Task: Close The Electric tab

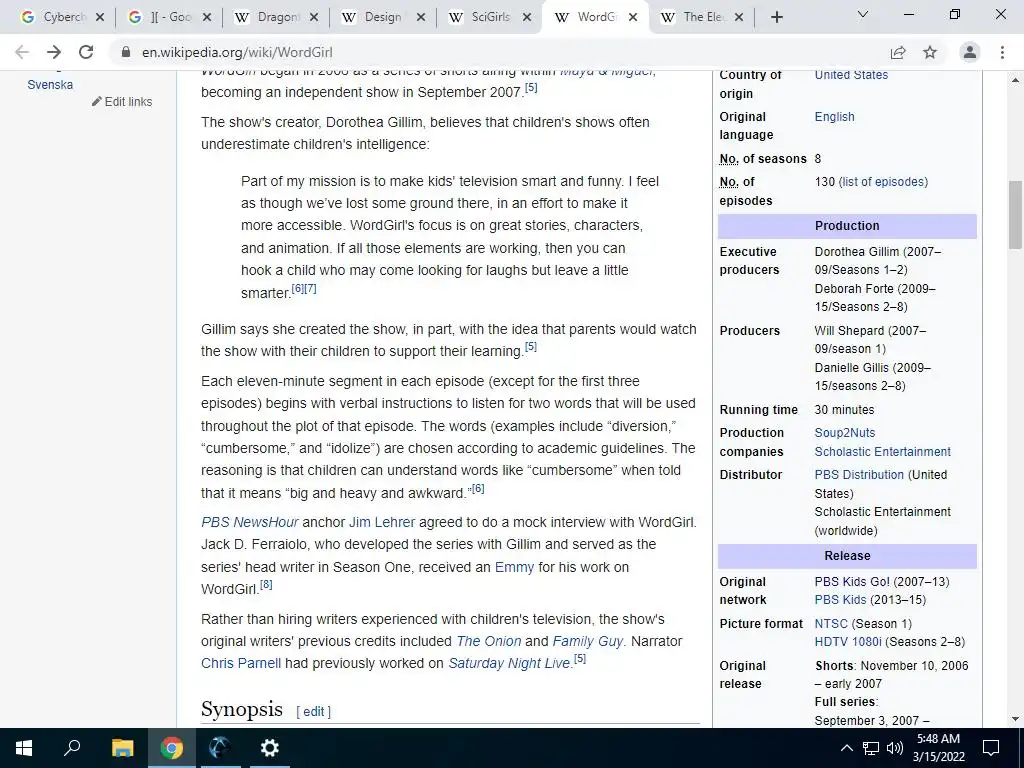Action: 739,18
